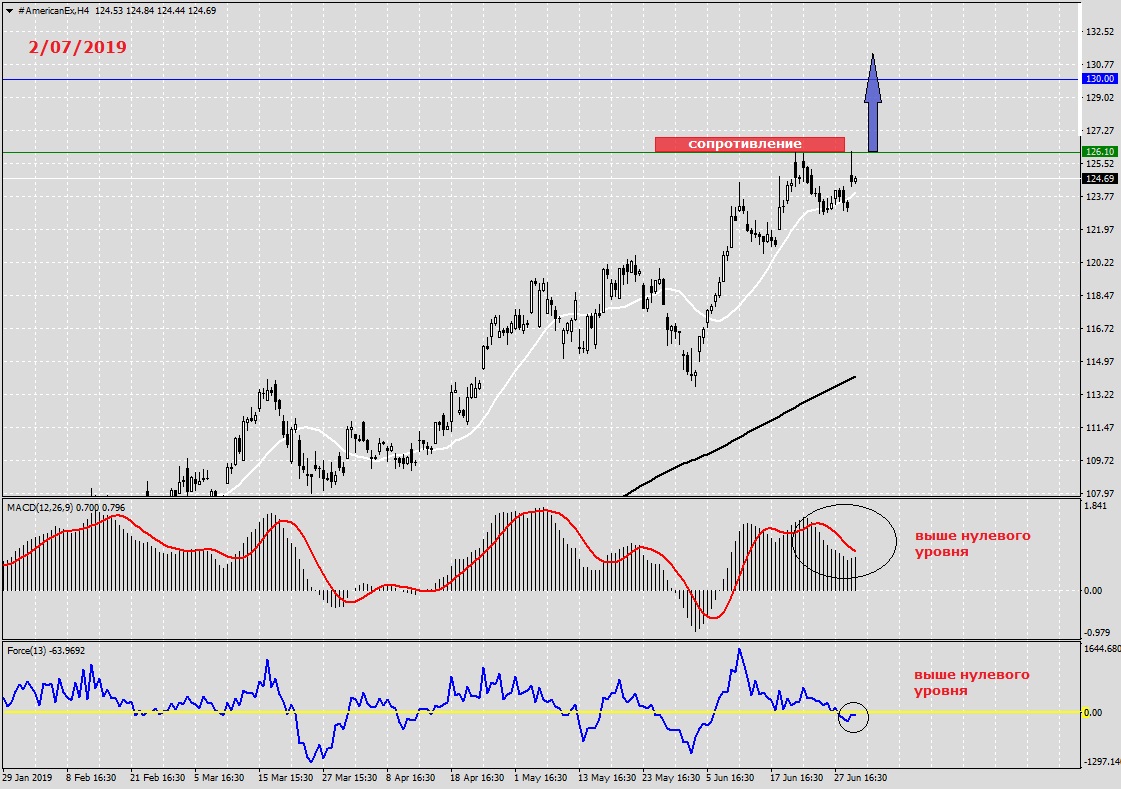Image resolution: width=1121 pixels, height=789 pixels.
Task: Select the large ellipse on the MACD histogram
Action: (844, 541)
